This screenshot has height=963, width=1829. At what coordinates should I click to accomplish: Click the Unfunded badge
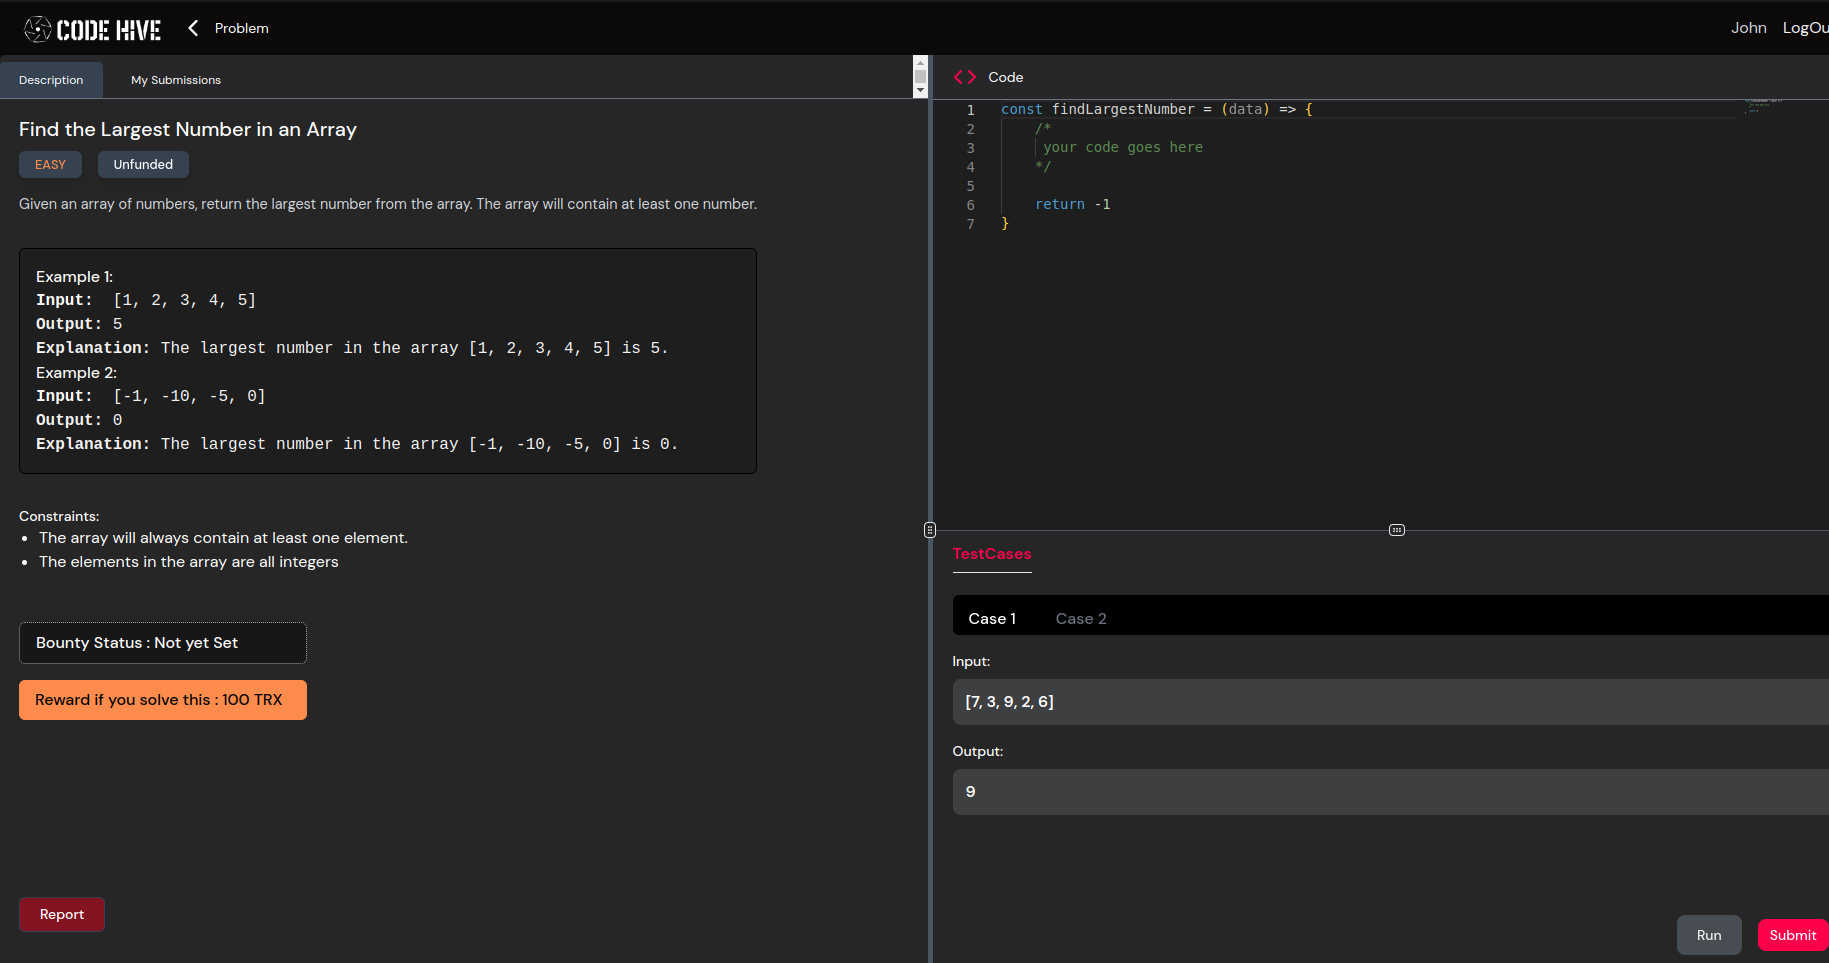pos(143,164)
